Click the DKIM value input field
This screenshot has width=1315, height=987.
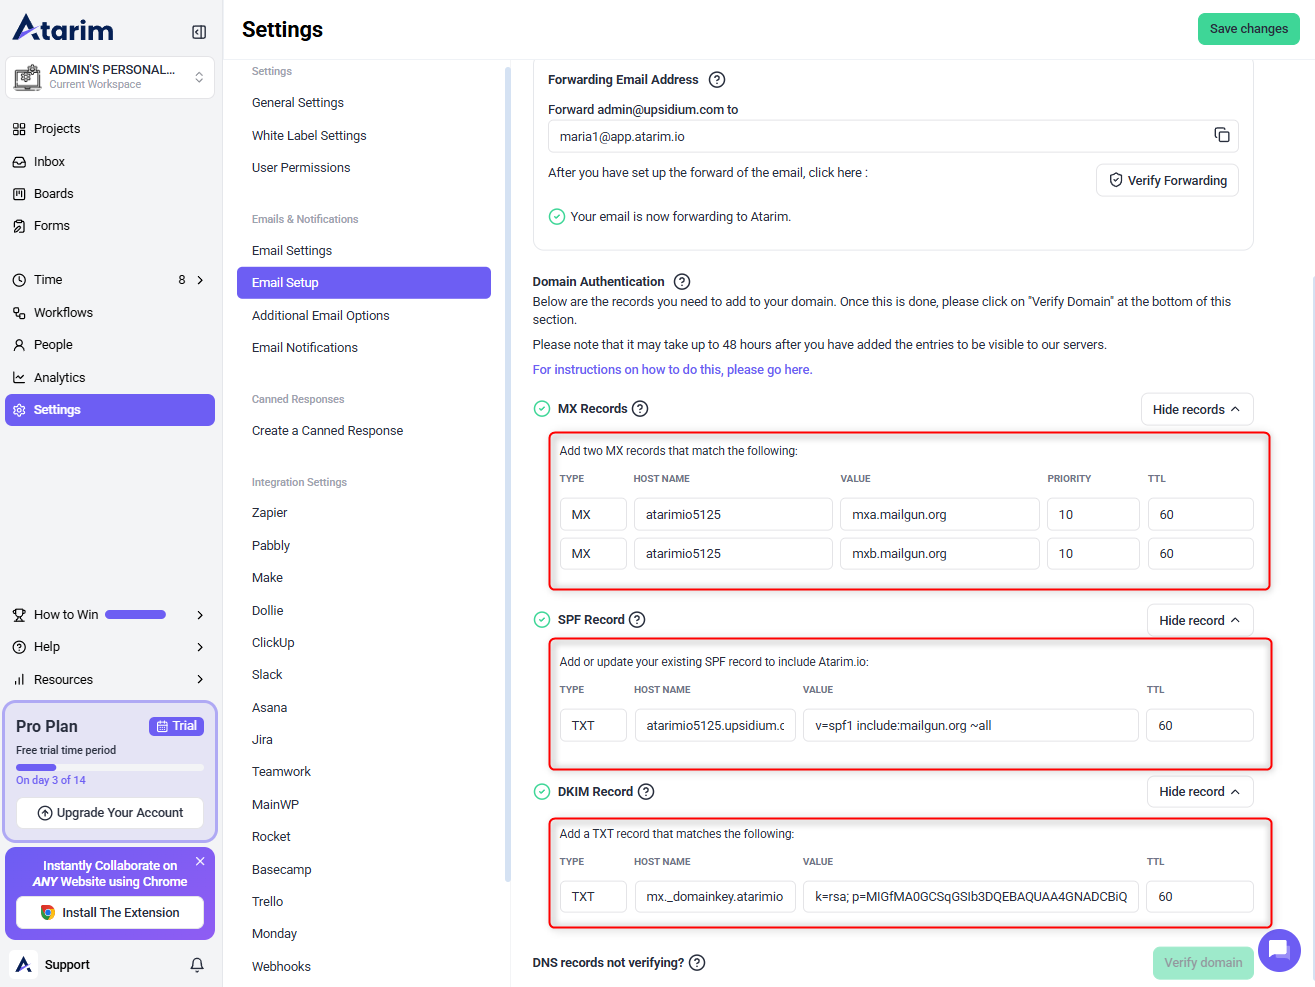pos(969,897)
